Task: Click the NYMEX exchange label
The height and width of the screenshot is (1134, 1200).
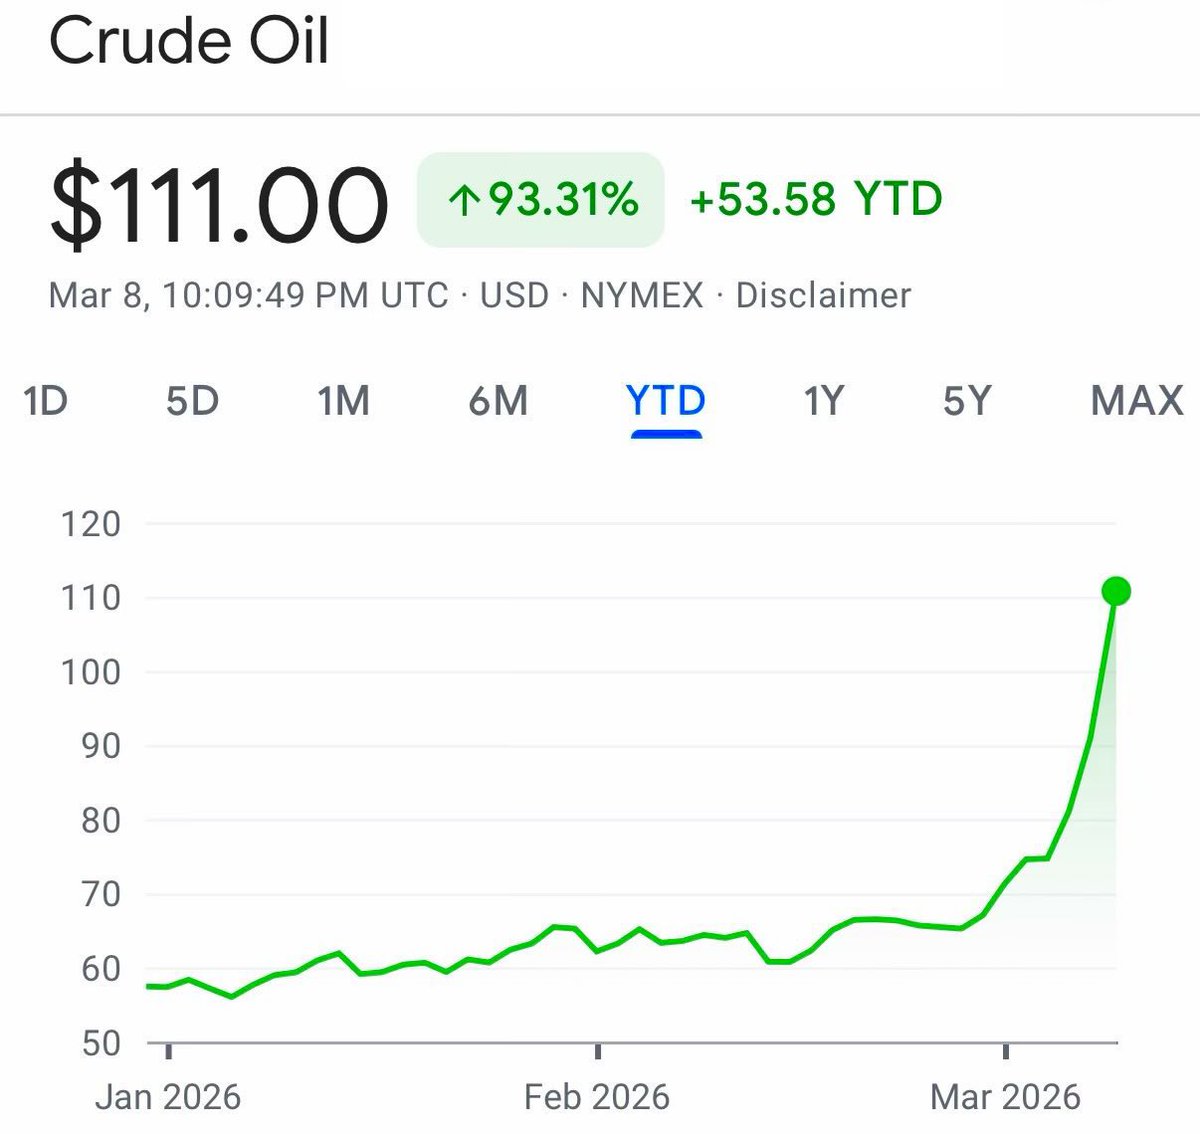Action: (642, 296)
